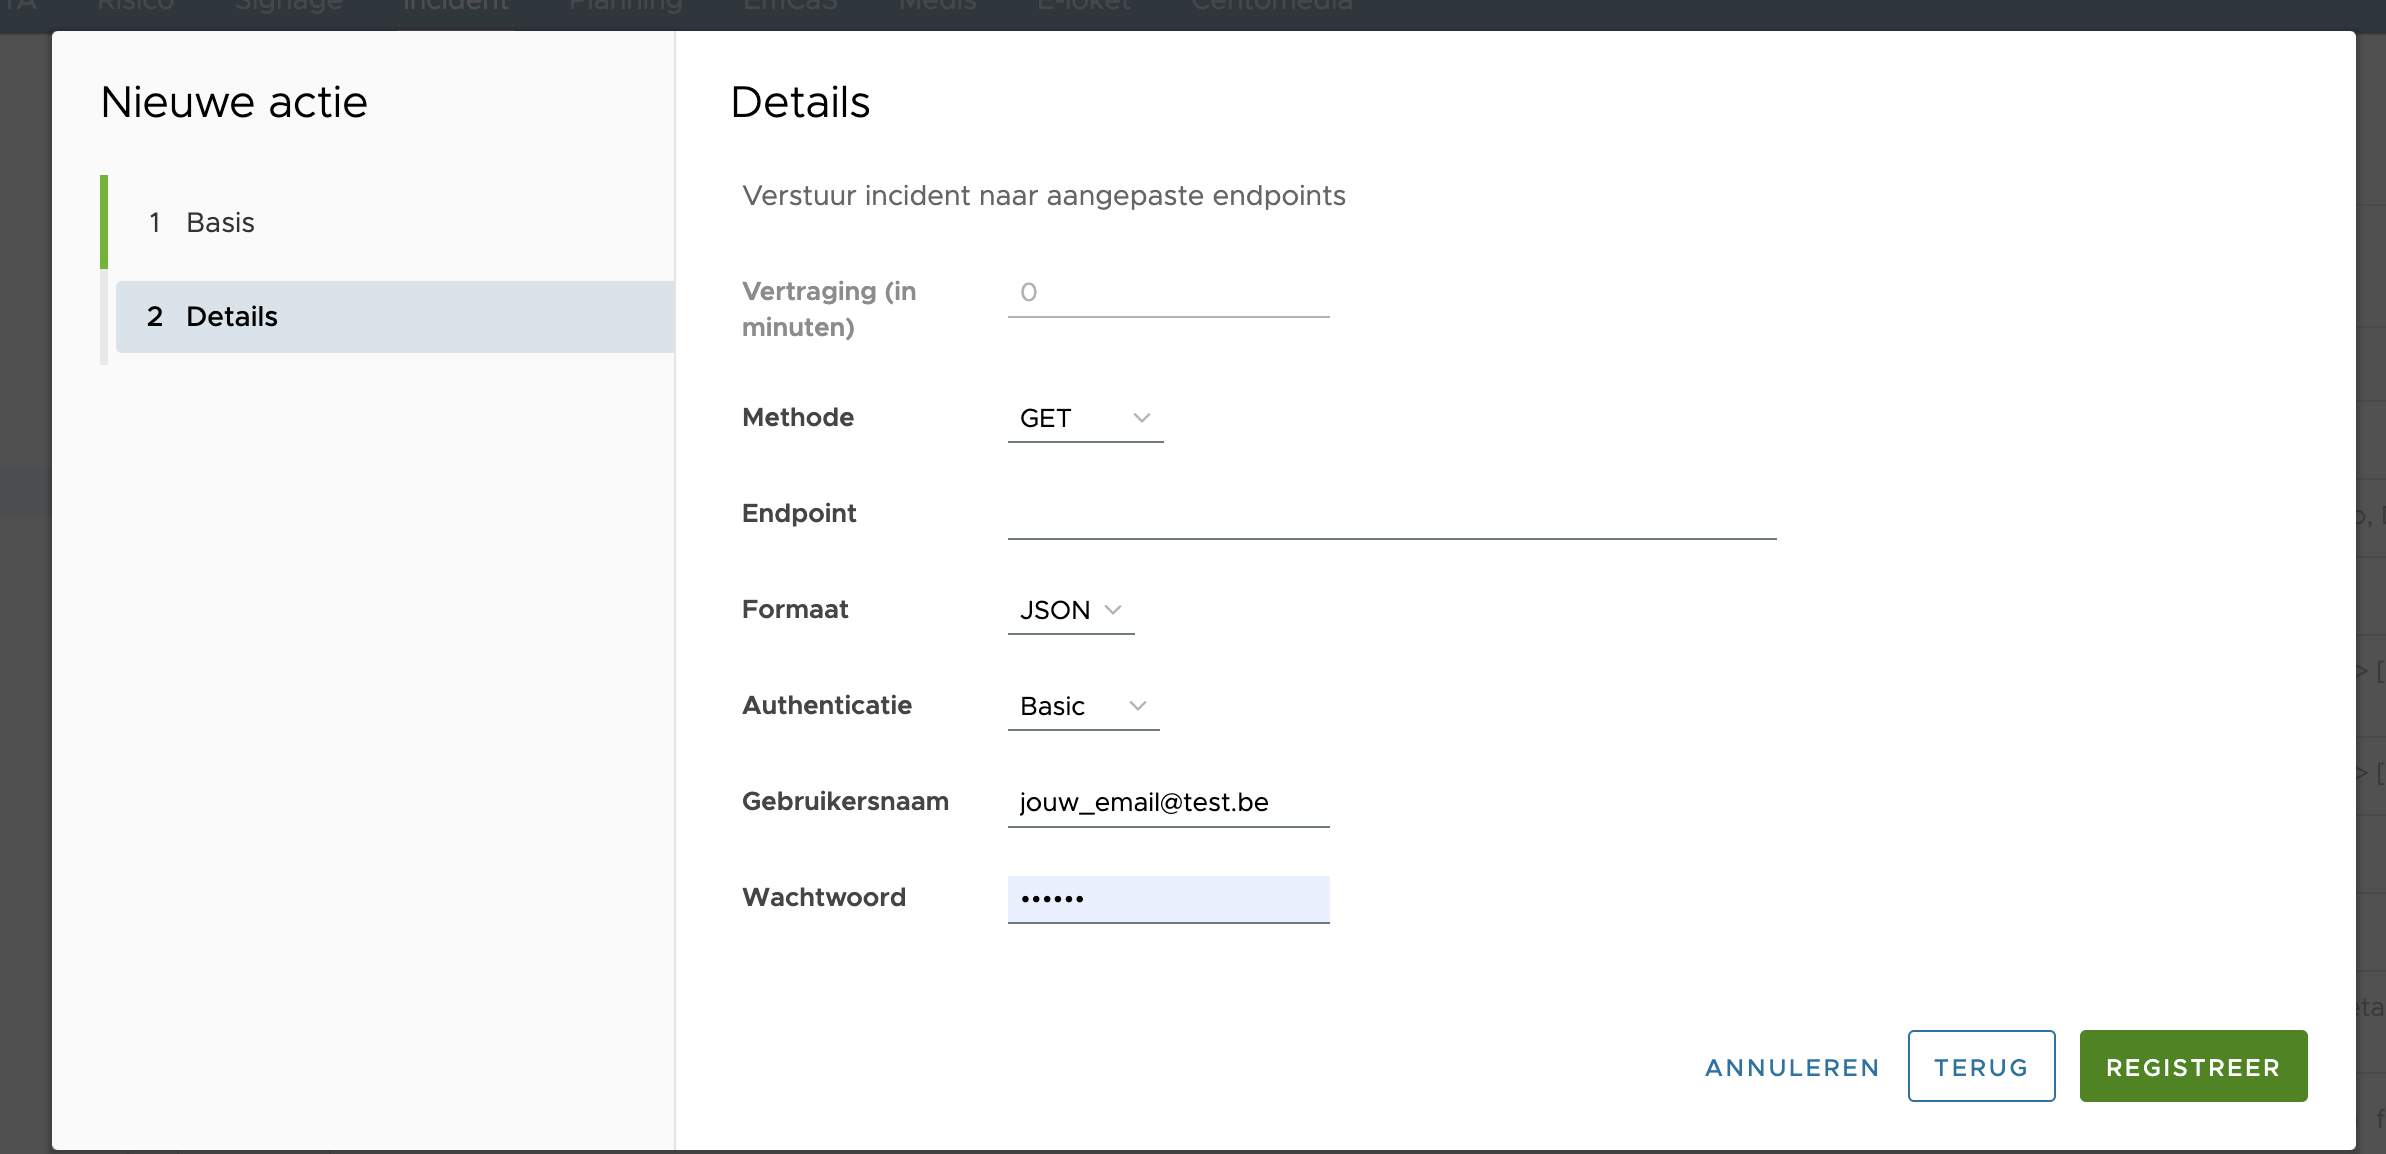The image size is (2386, 1154).
Task: Open the Medis module in the navigation
Action: [935, 6]
